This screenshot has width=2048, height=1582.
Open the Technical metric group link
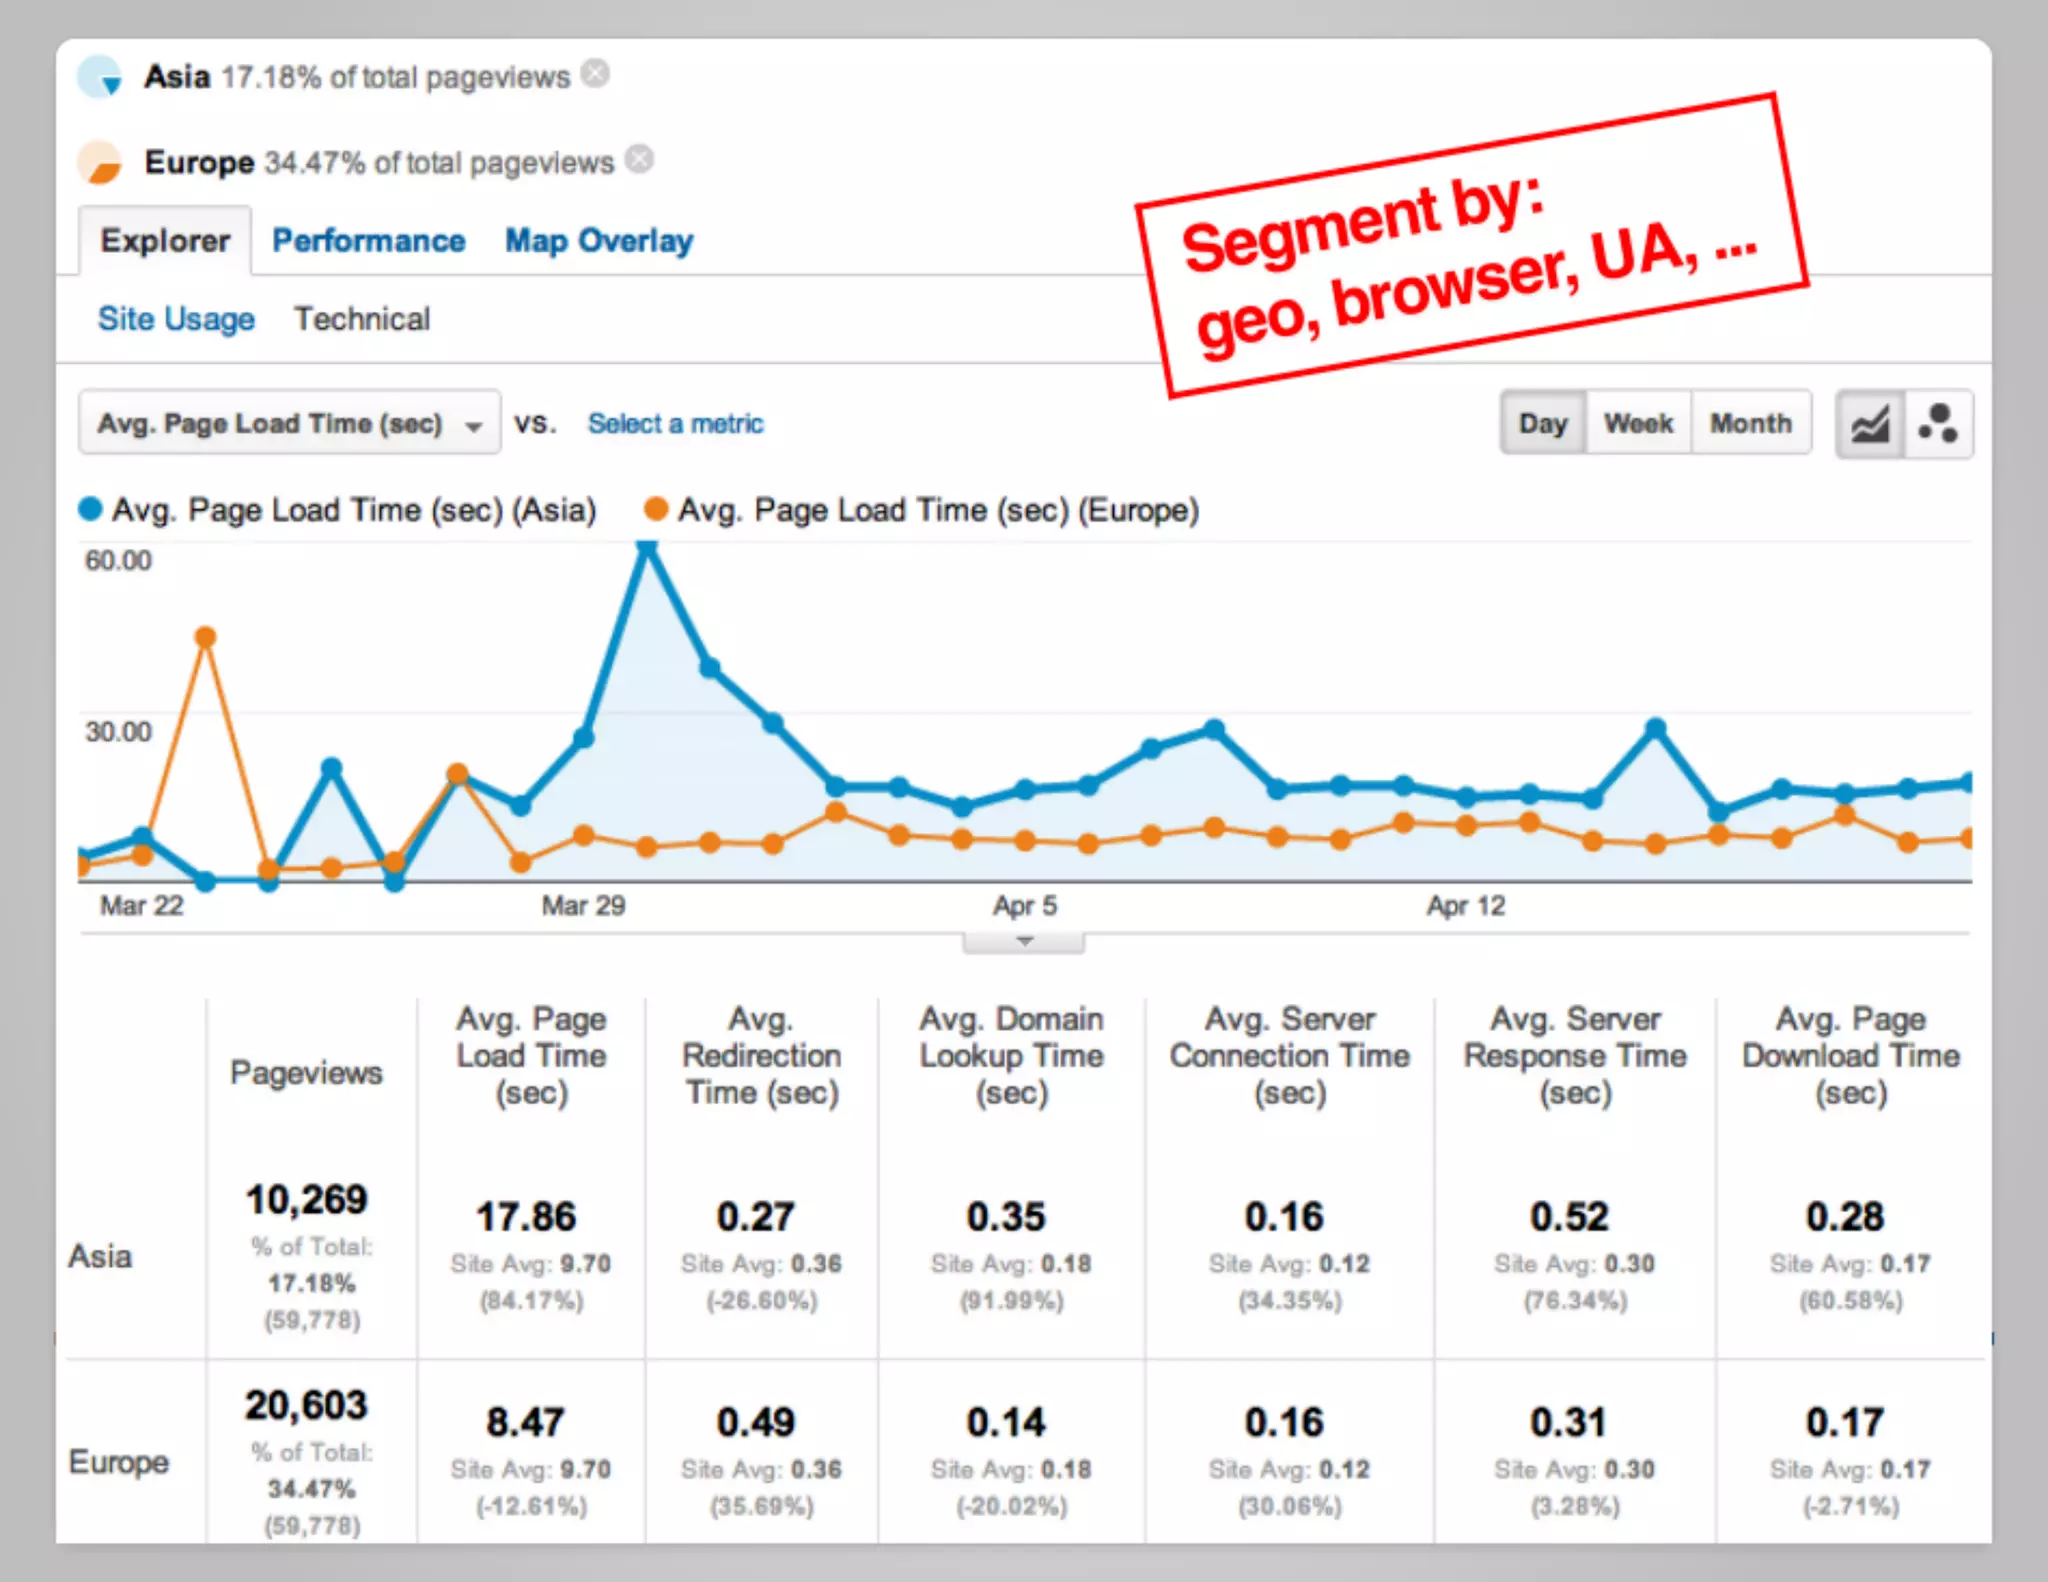tap(361, 319)
